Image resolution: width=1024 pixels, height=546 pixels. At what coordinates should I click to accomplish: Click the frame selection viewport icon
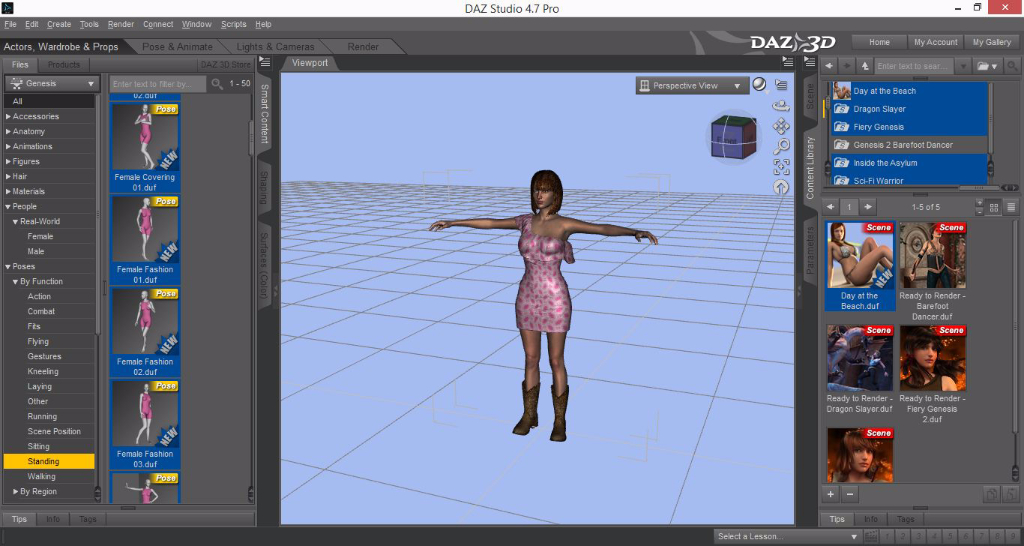(x=781, y=167)
